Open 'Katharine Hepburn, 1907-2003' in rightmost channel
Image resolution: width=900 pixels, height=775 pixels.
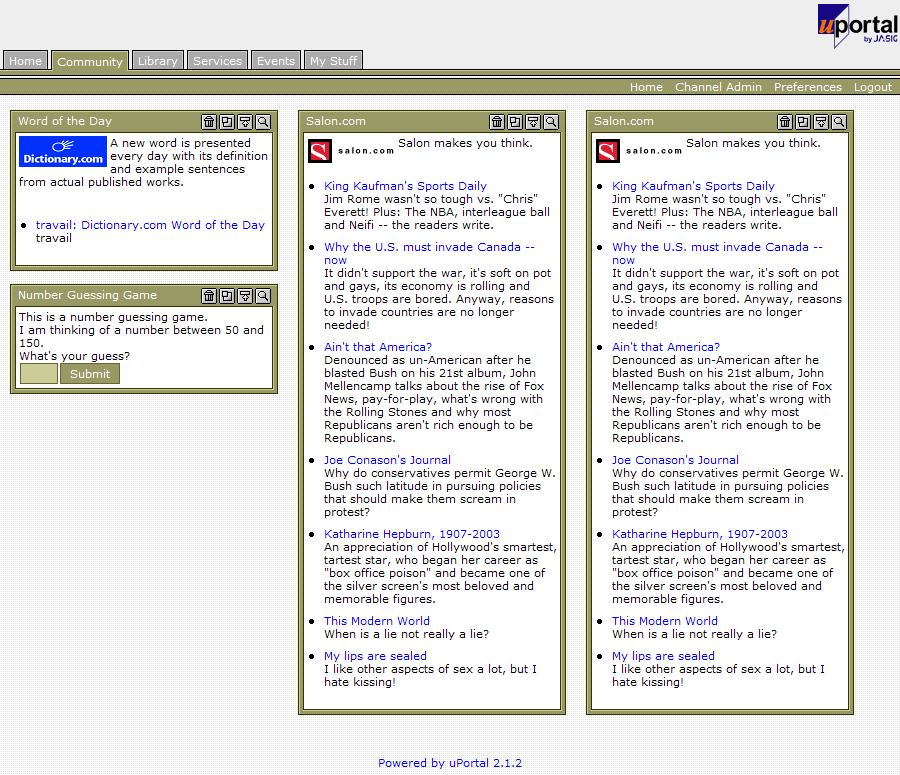pyautogui.click(x=700, y=534)
